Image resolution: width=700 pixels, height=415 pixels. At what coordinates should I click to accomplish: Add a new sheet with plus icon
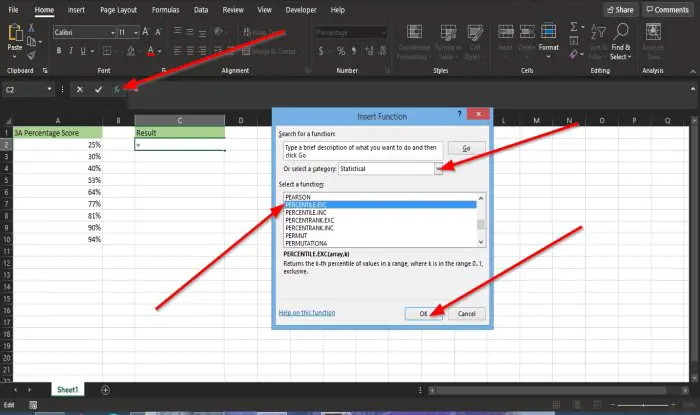[x=105, y=390]
